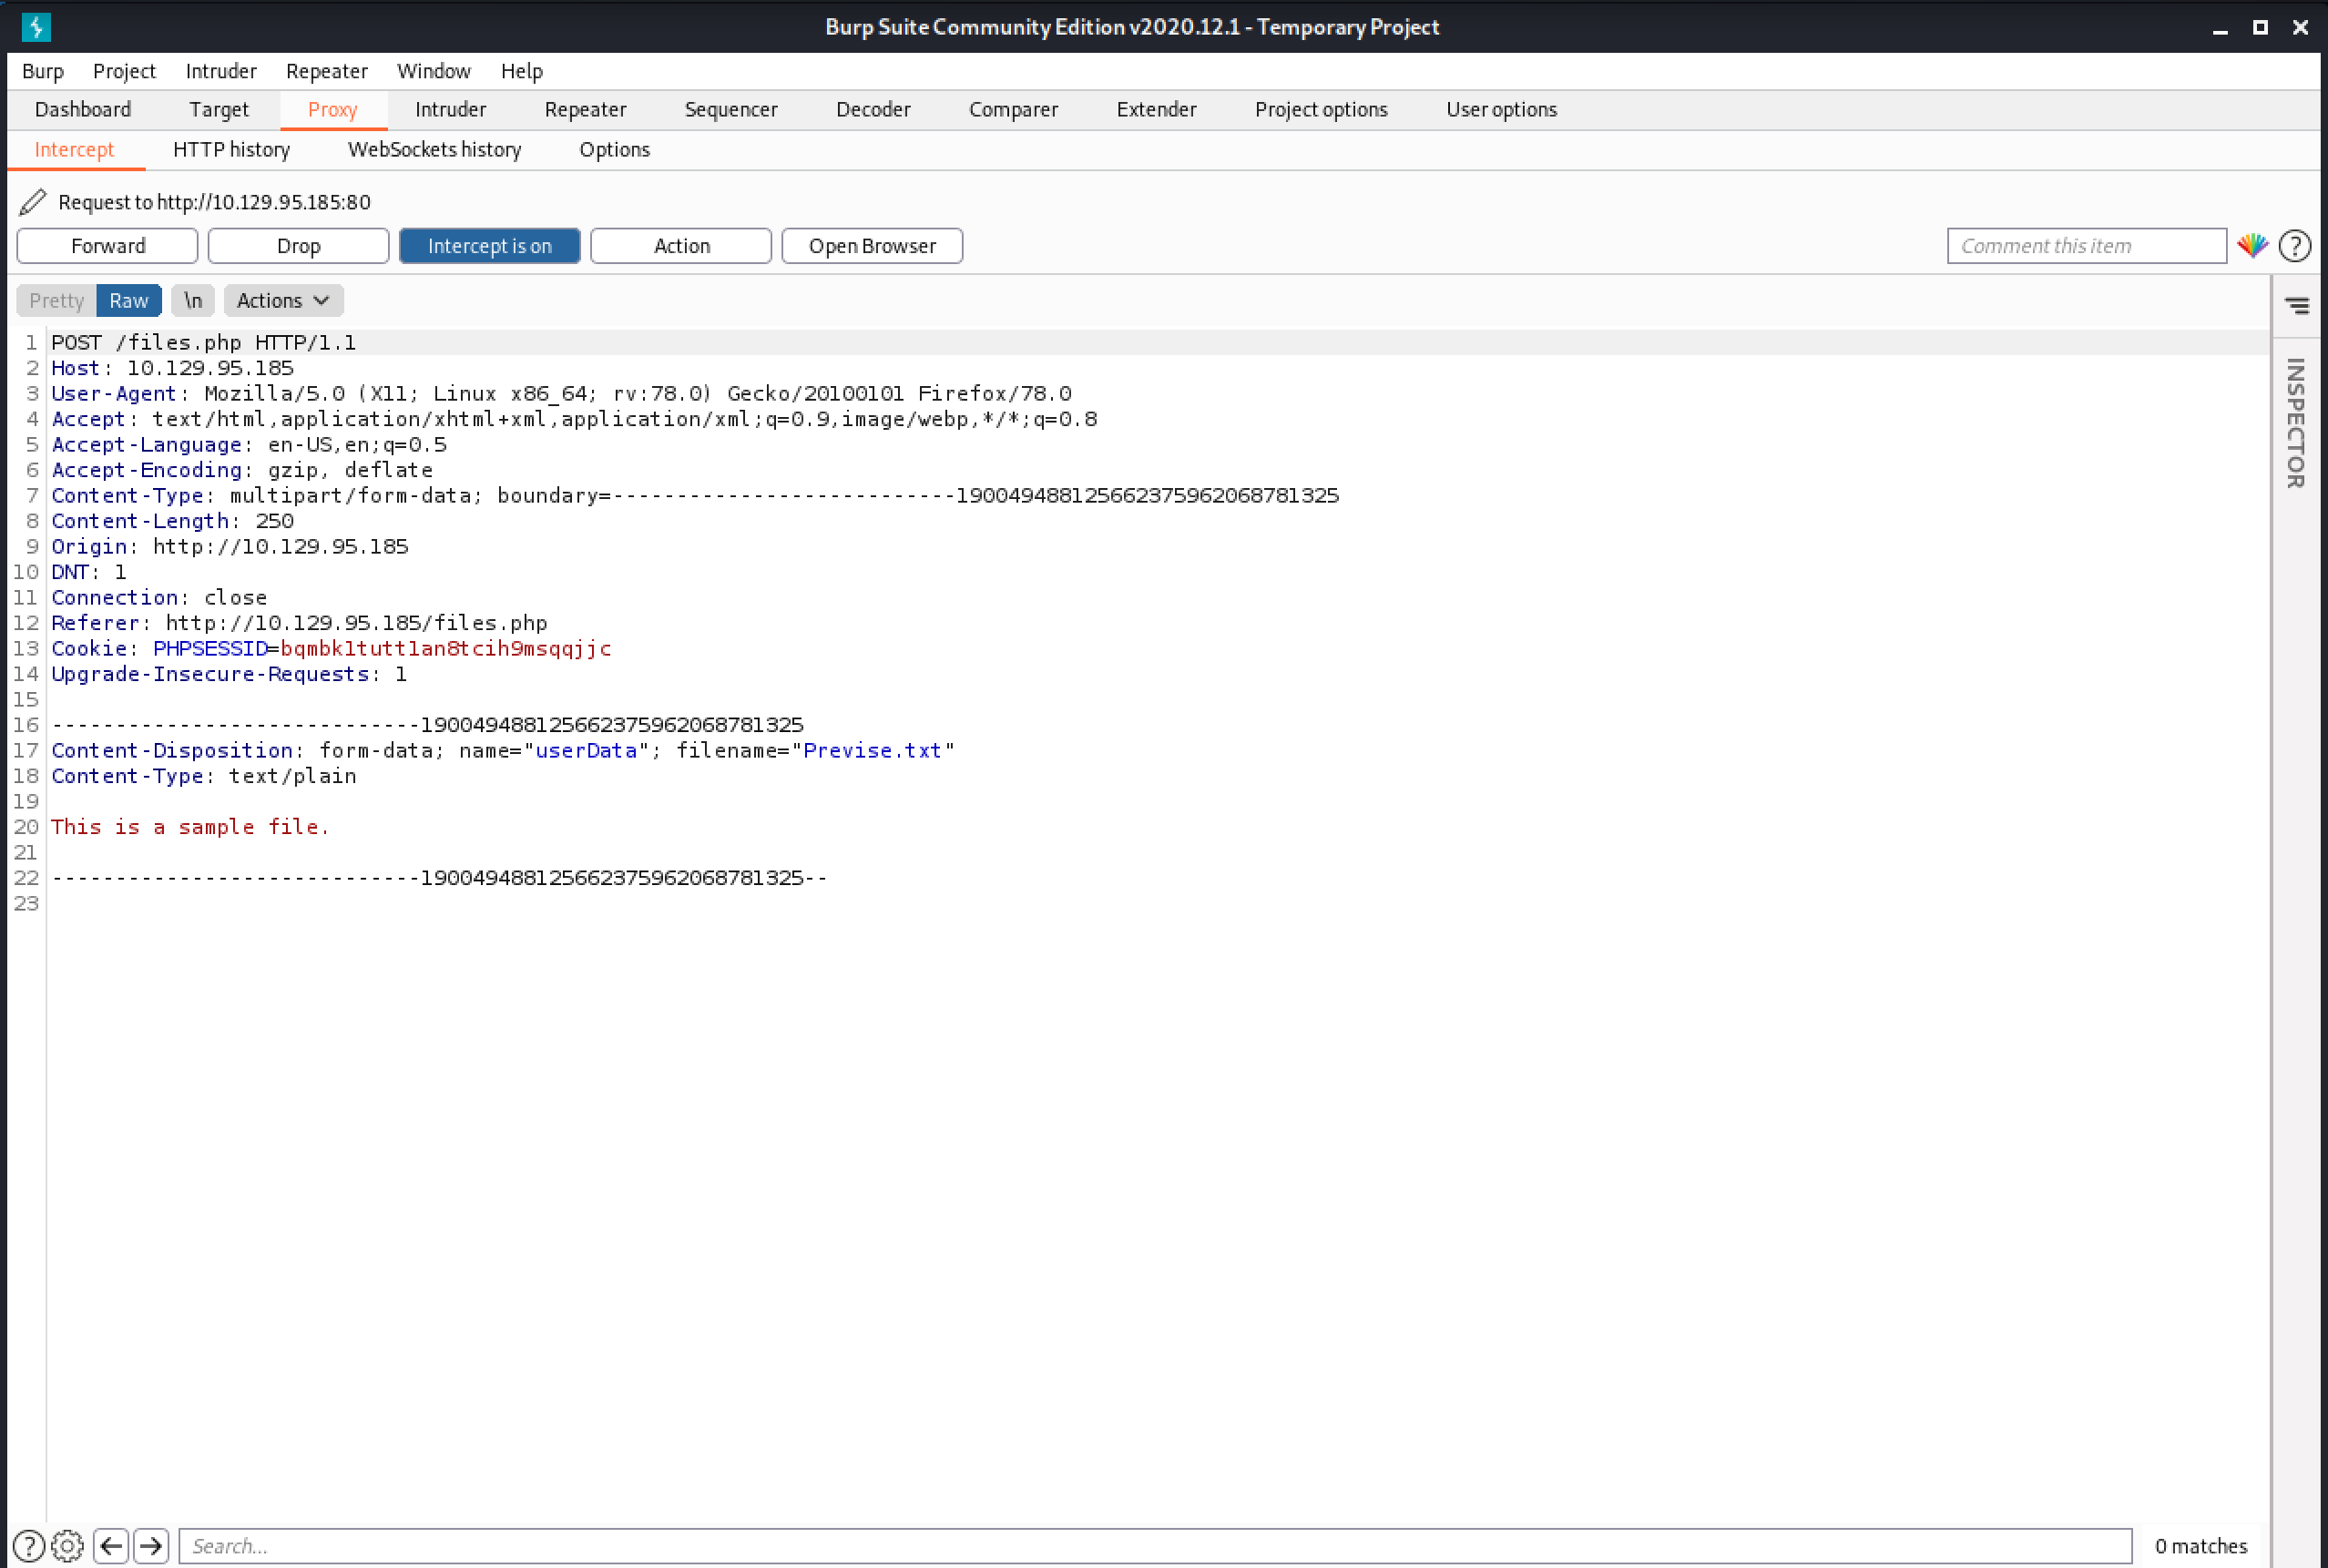Open search settings gear icon
Screen dimensions: 2328x1568
click(x=67, y=1546)
